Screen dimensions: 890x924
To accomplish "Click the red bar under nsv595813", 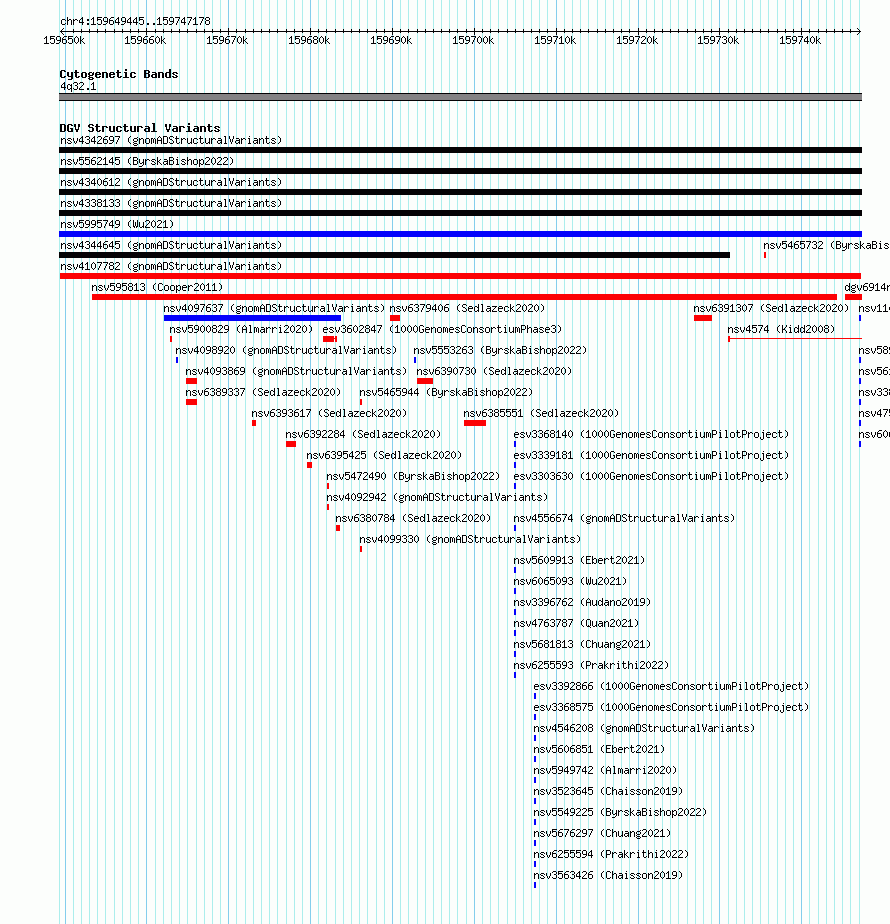I will tap(464, 297).
